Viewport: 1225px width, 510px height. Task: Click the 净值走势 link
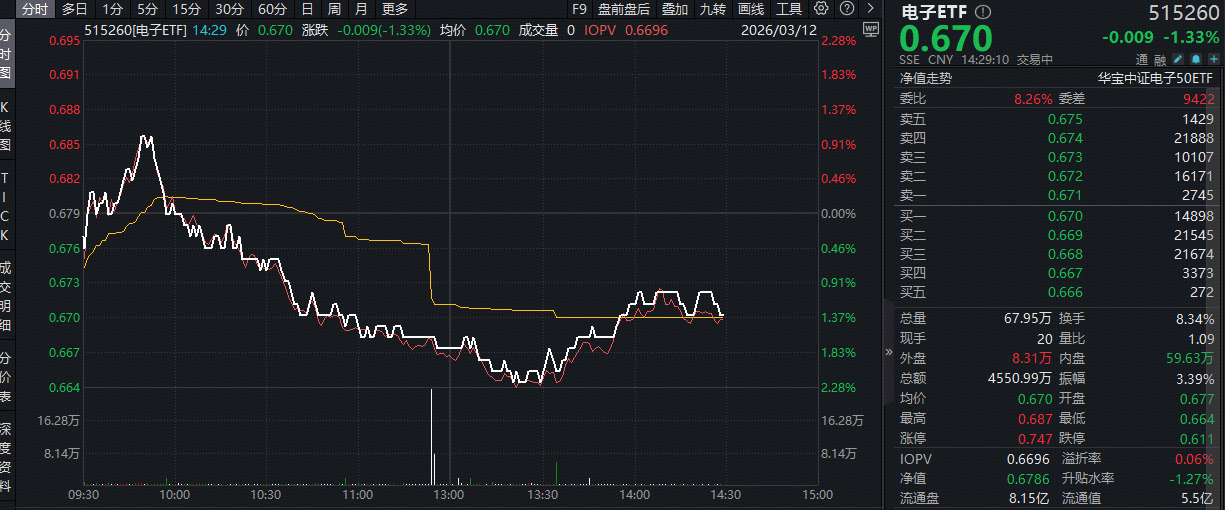(x=926, y=78)
